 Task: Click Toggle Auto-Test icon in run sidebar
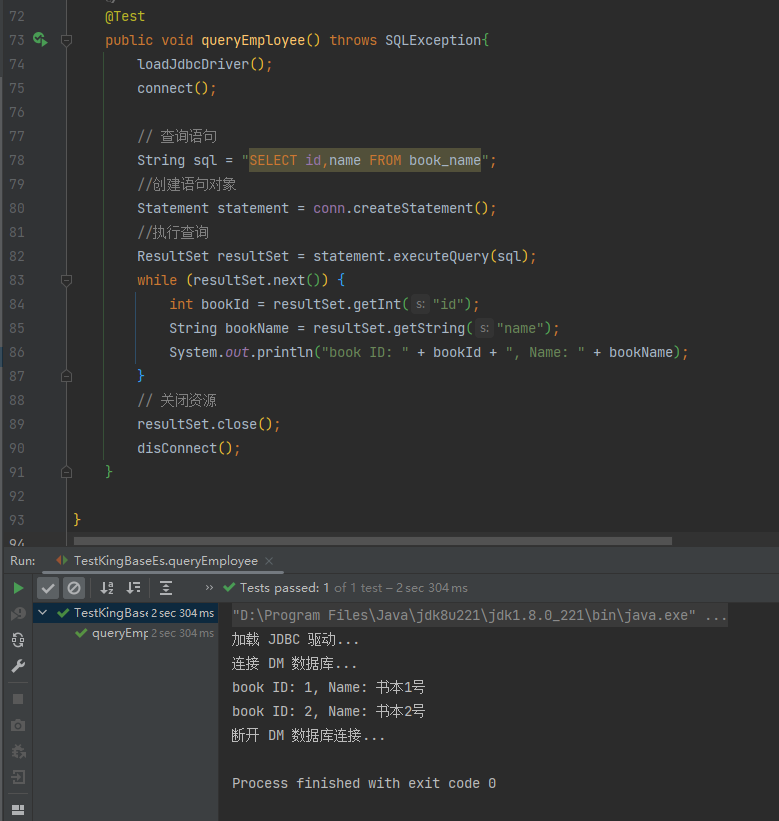pyautogui.click(x=18, y=640)
